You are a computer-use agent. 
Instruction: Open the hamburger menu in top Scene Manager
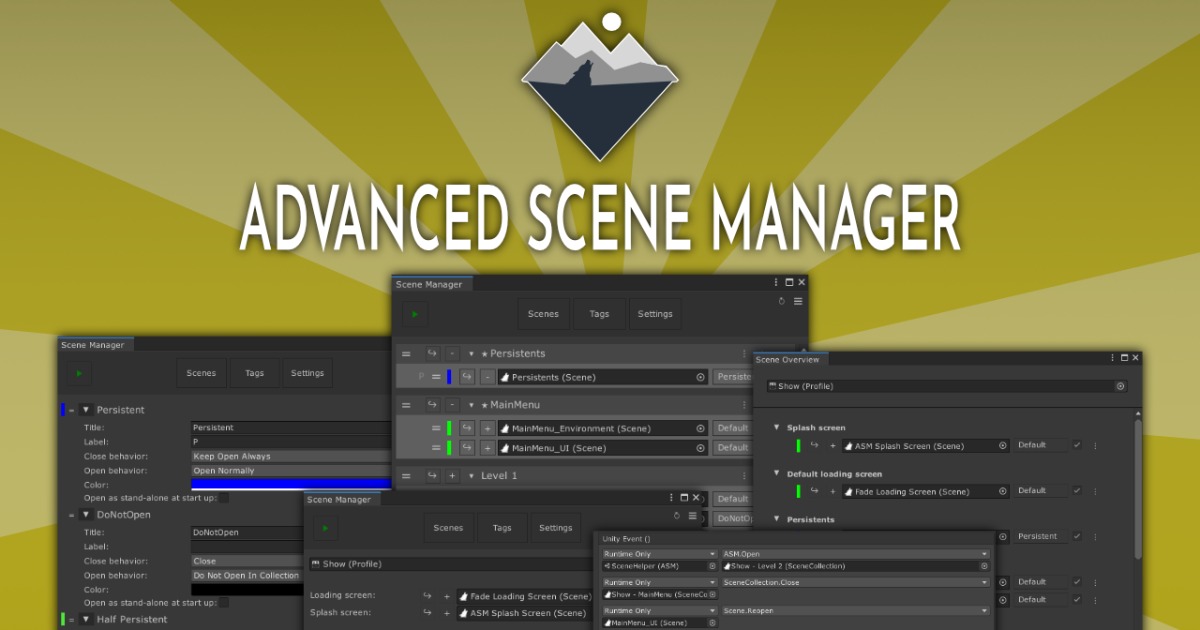pyautogui.click(x=798, y=301)
